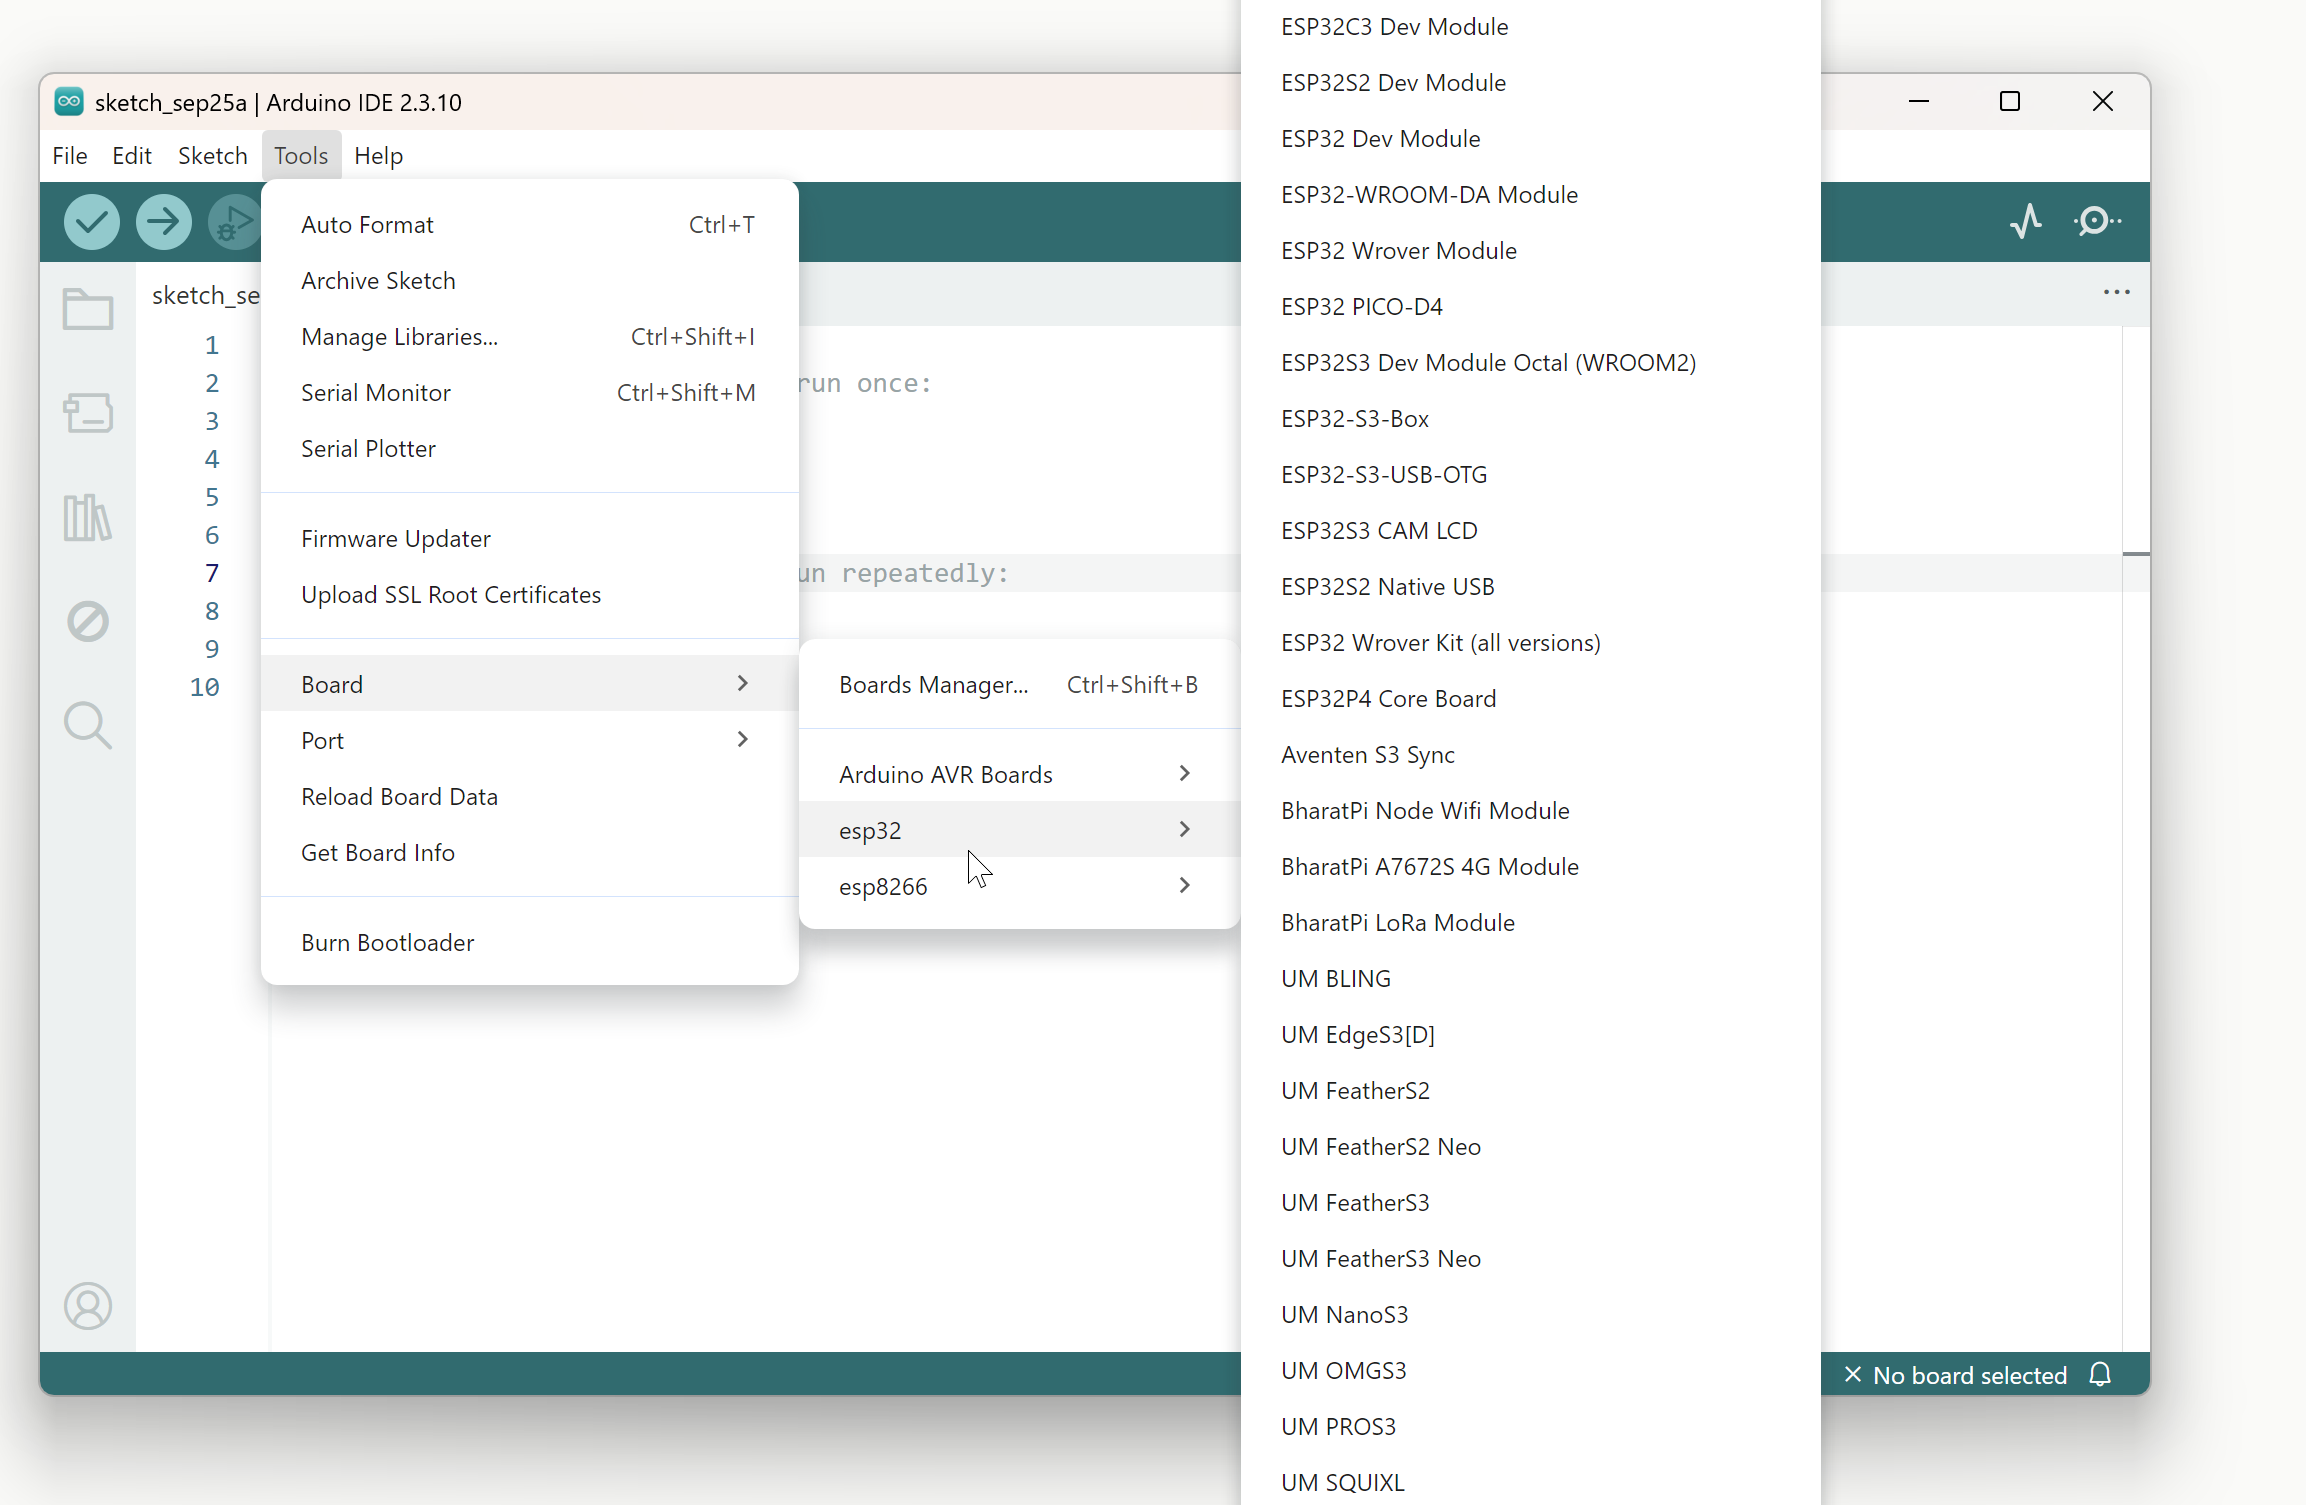This screenshot has height=1505, width=2306.
Task: Select Manage Libraries menu entry
Action: (x=530, y=336)
